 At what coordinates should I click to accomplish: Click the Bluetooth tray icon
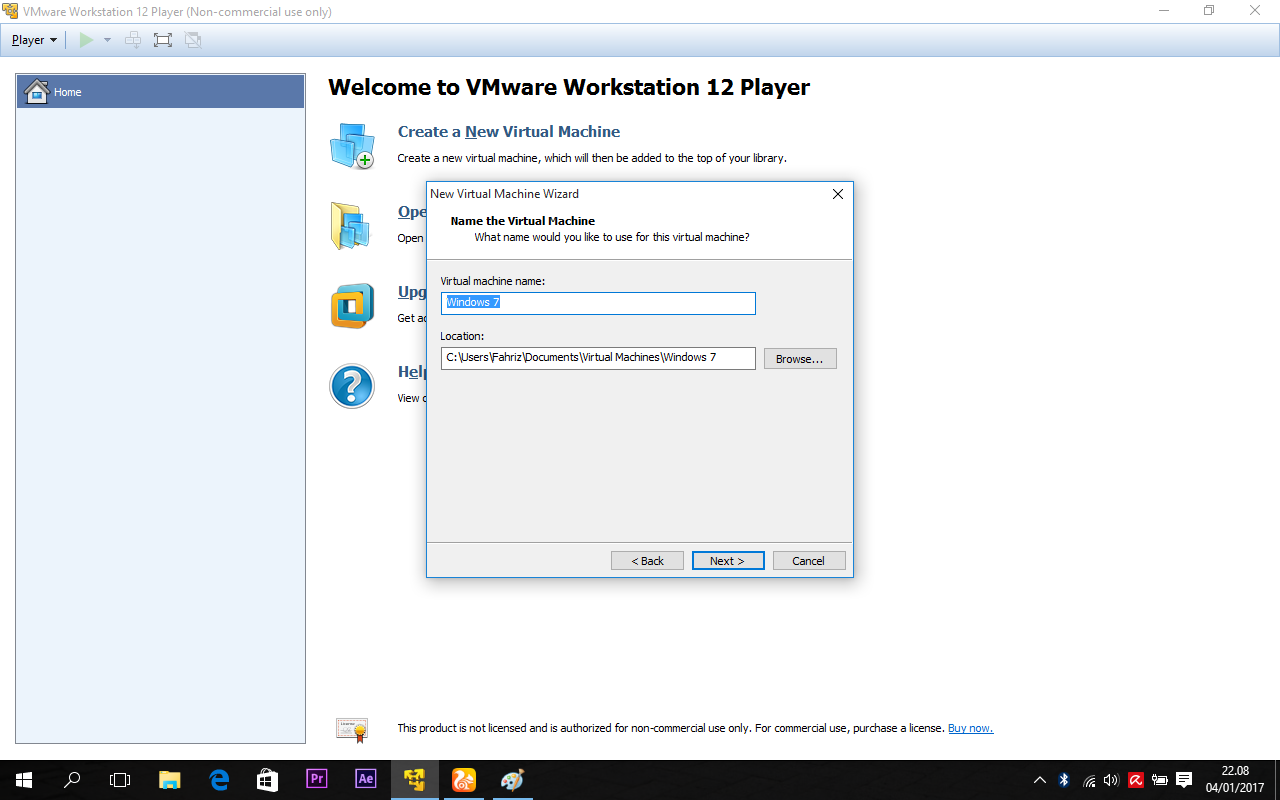pos(1064,780)
